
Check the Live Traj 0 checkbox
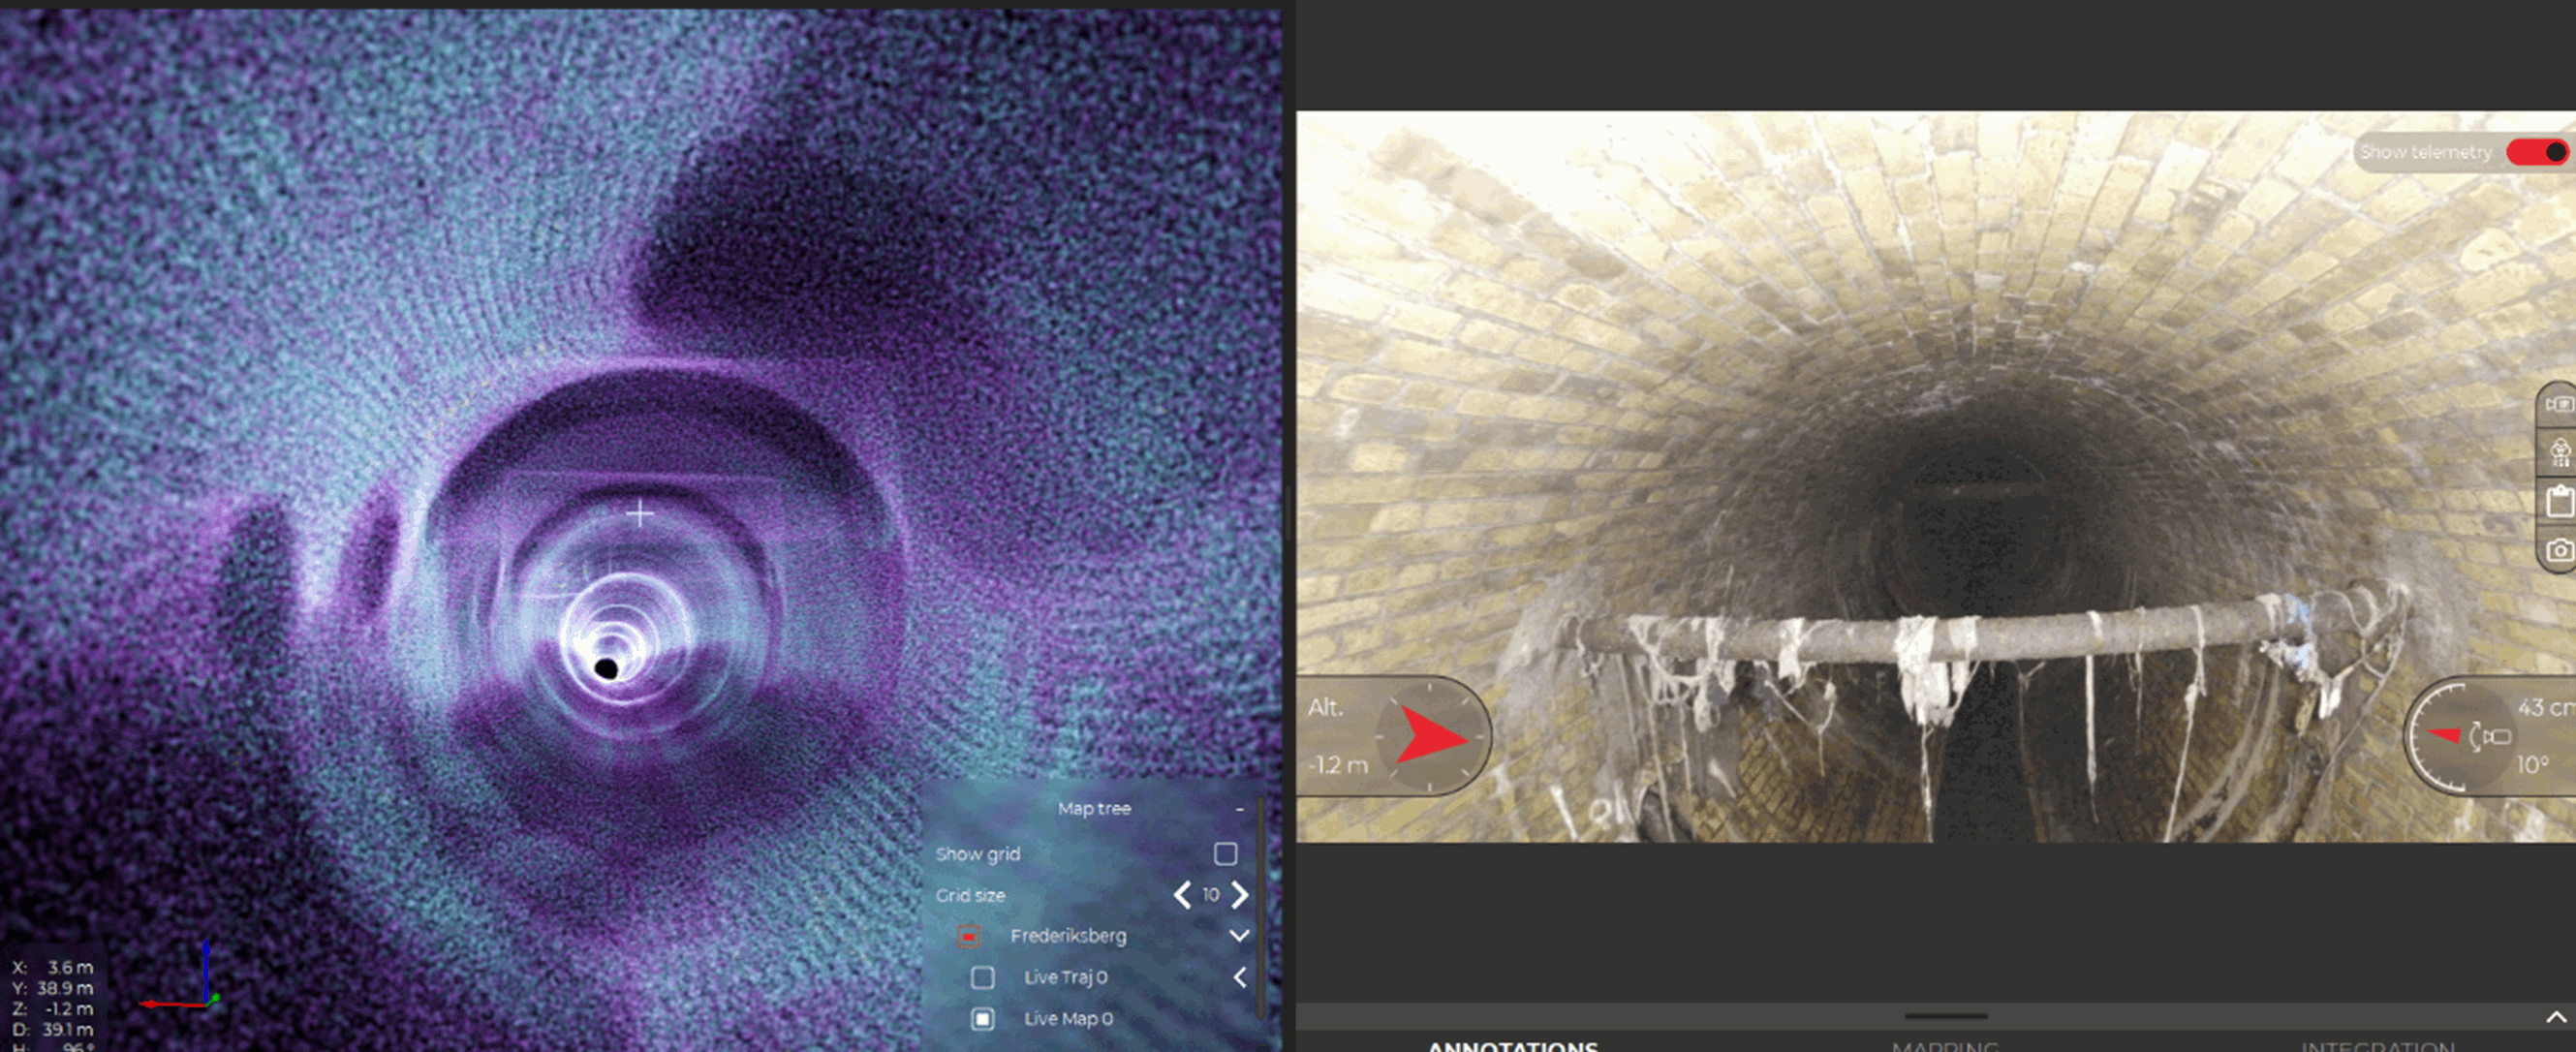coord(983,977)
